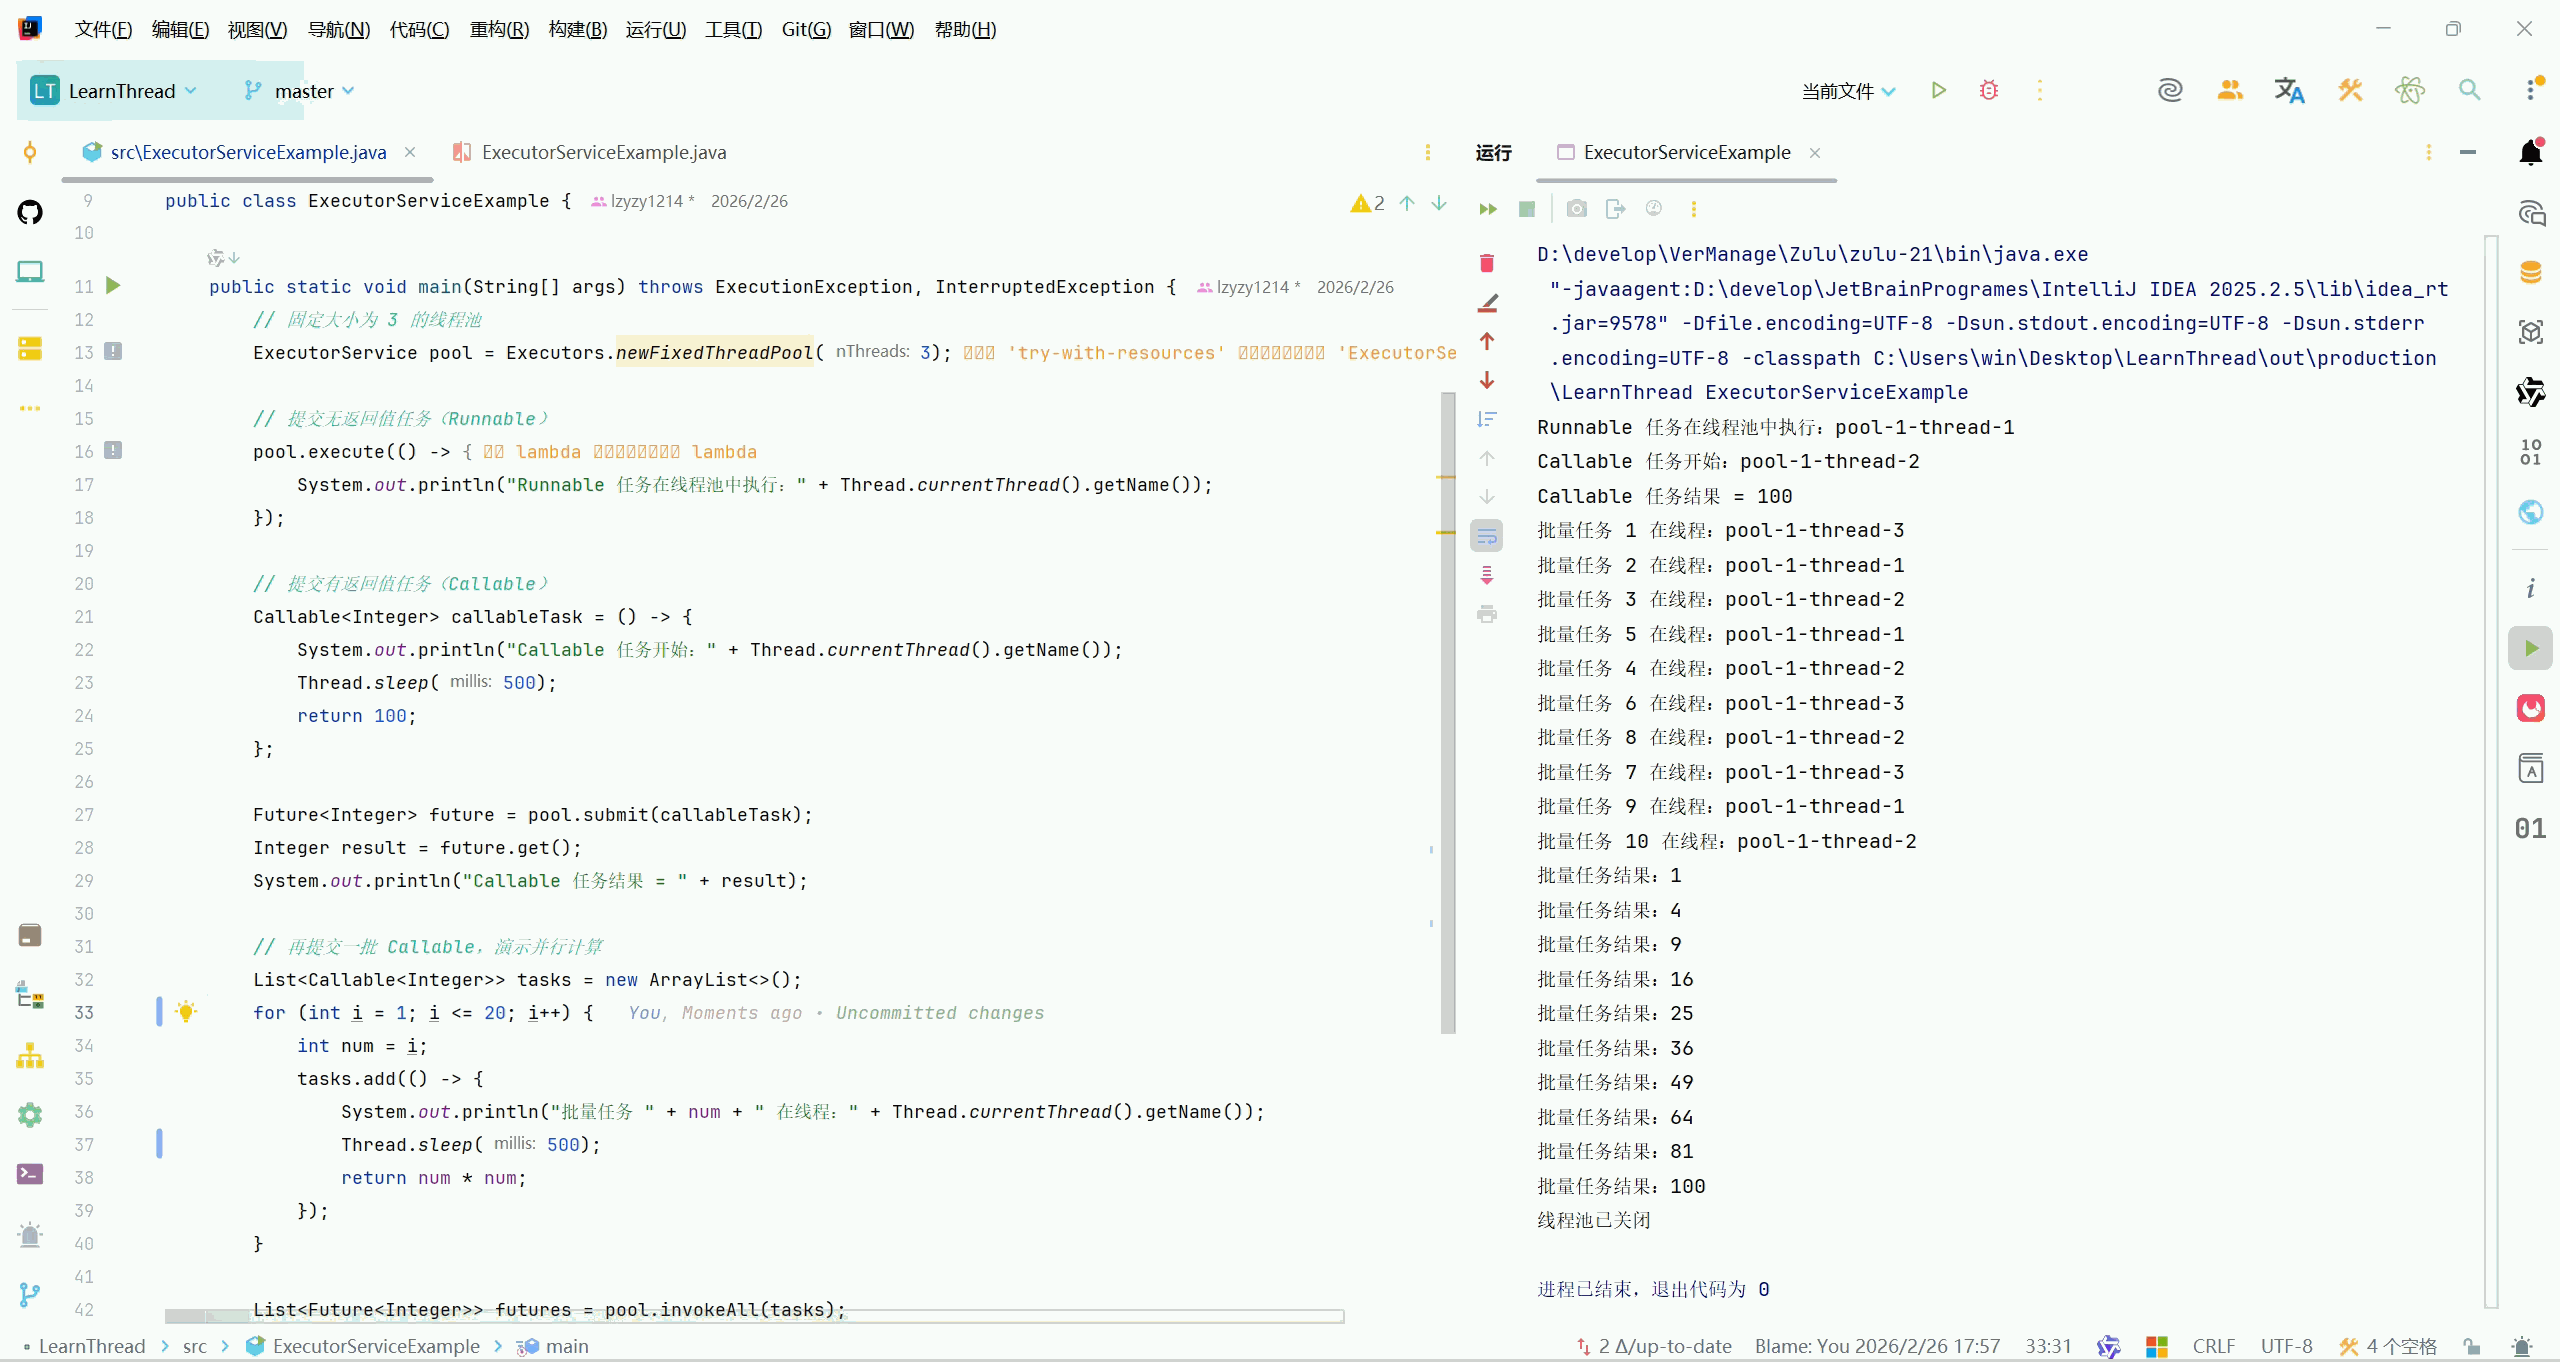Click the search magnifier in top toolbar
This screenshot has height=1362, width=2560.
tap(2469, 91)
